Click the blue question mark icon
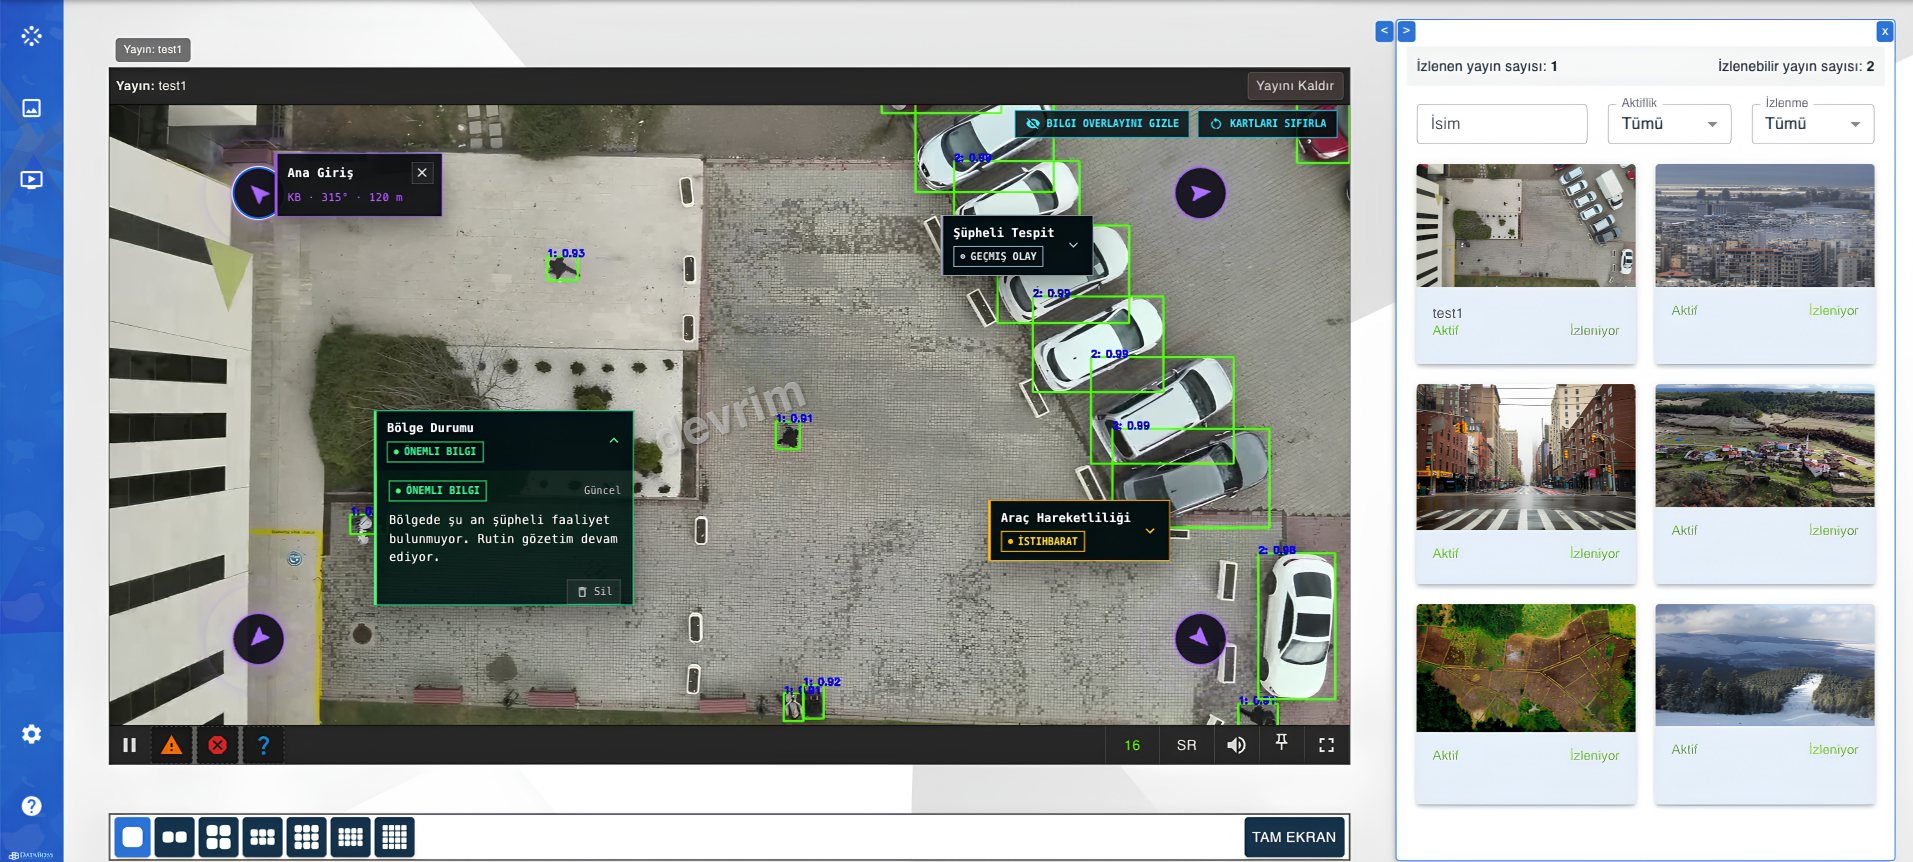The height and width of the screenshot is (862, 1913). tap(263, 745)
